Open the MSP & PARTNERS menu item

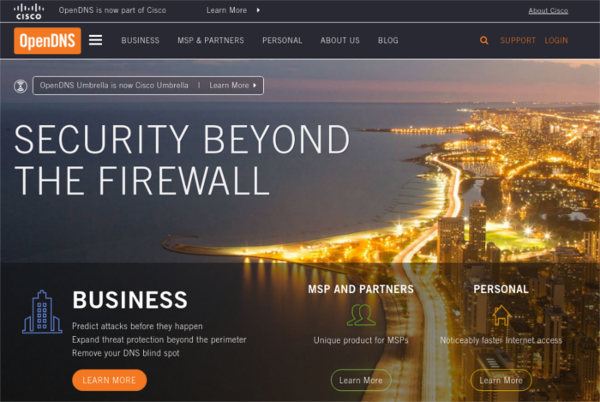pyautogui.click(x=210, y=41)
